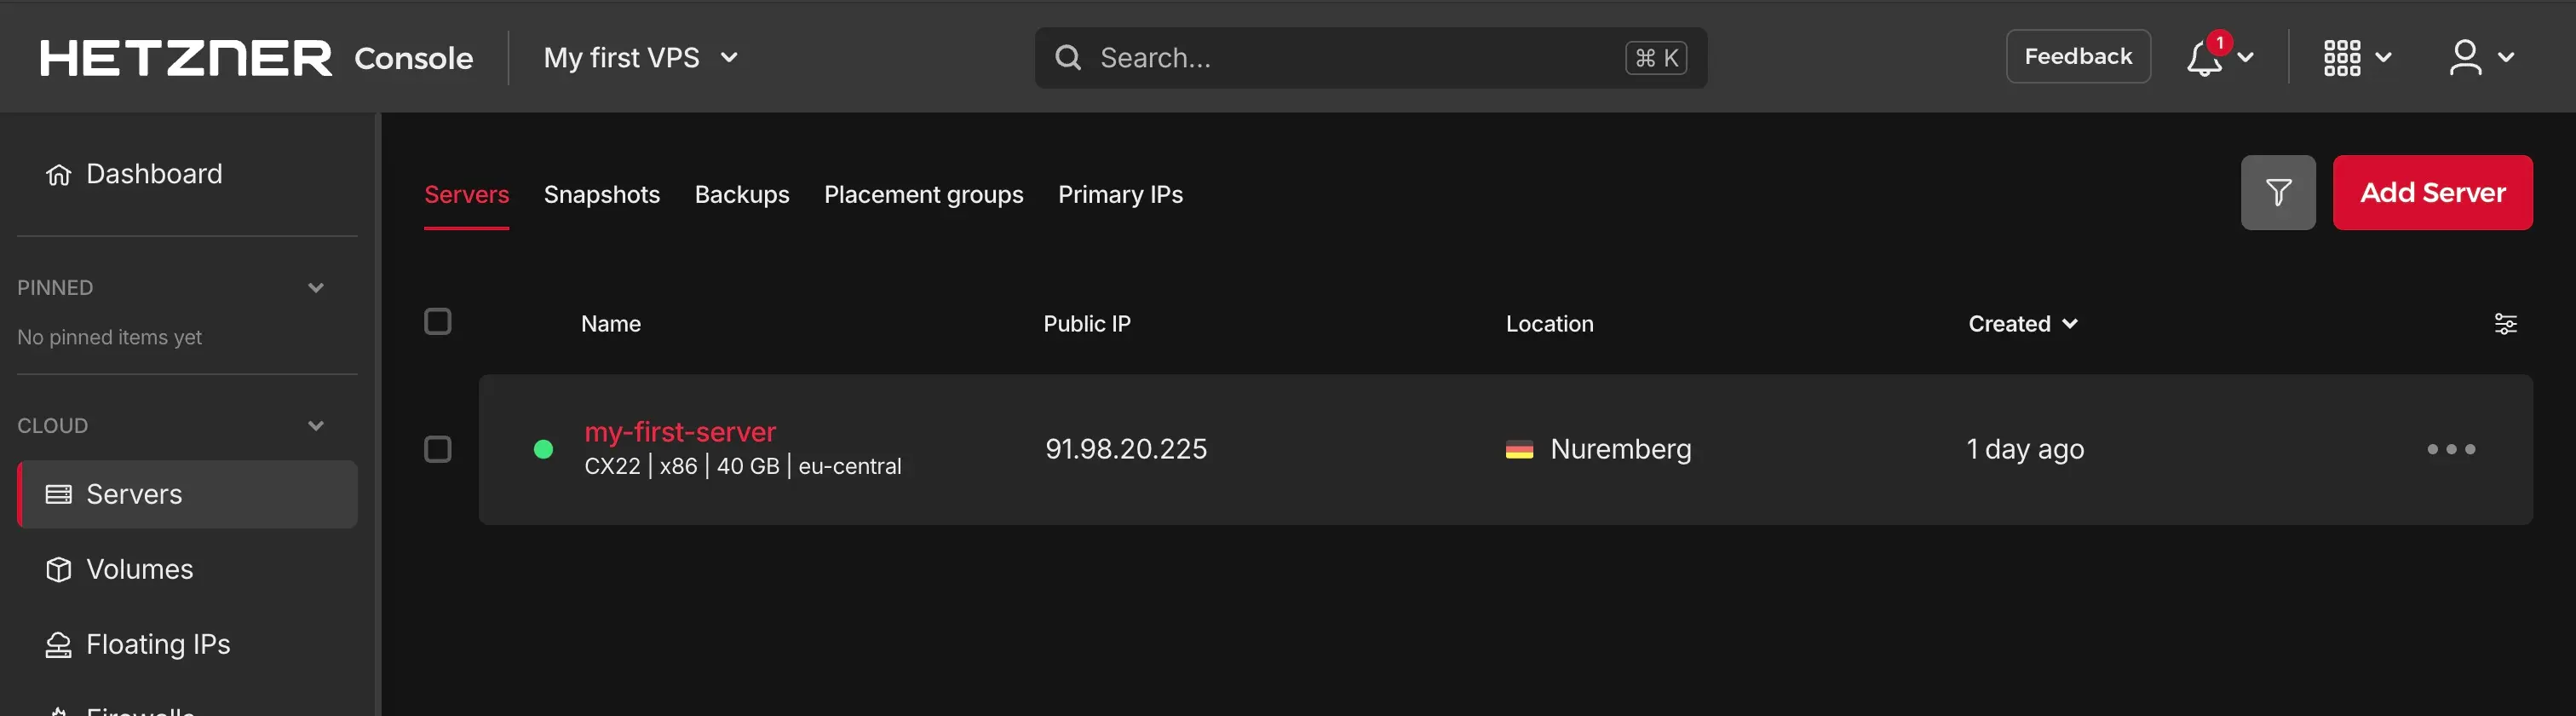Viewport: 2576px width, 716px height.
Task: Click the Location column header
Action: point(1549,323)
